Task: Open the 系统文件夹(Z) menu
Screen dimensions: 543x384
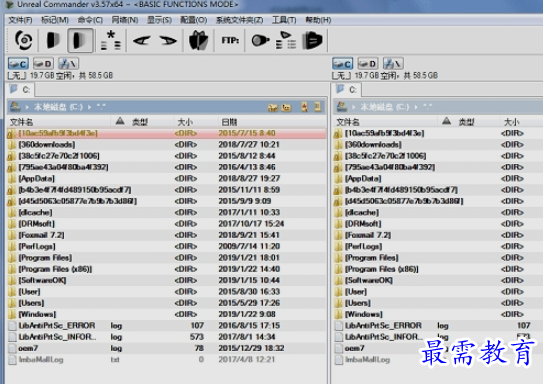Action: (240, 20)
